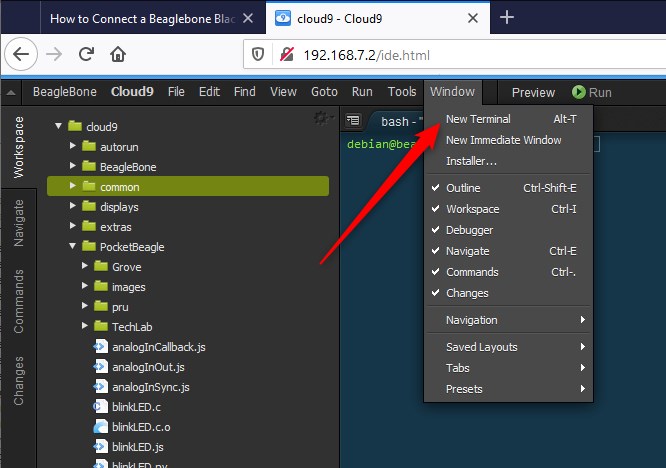The width and height of the screenshot is (666, 468).
Task: Collapse the PocketBeagle folder
Action: [x=73, y=246]
